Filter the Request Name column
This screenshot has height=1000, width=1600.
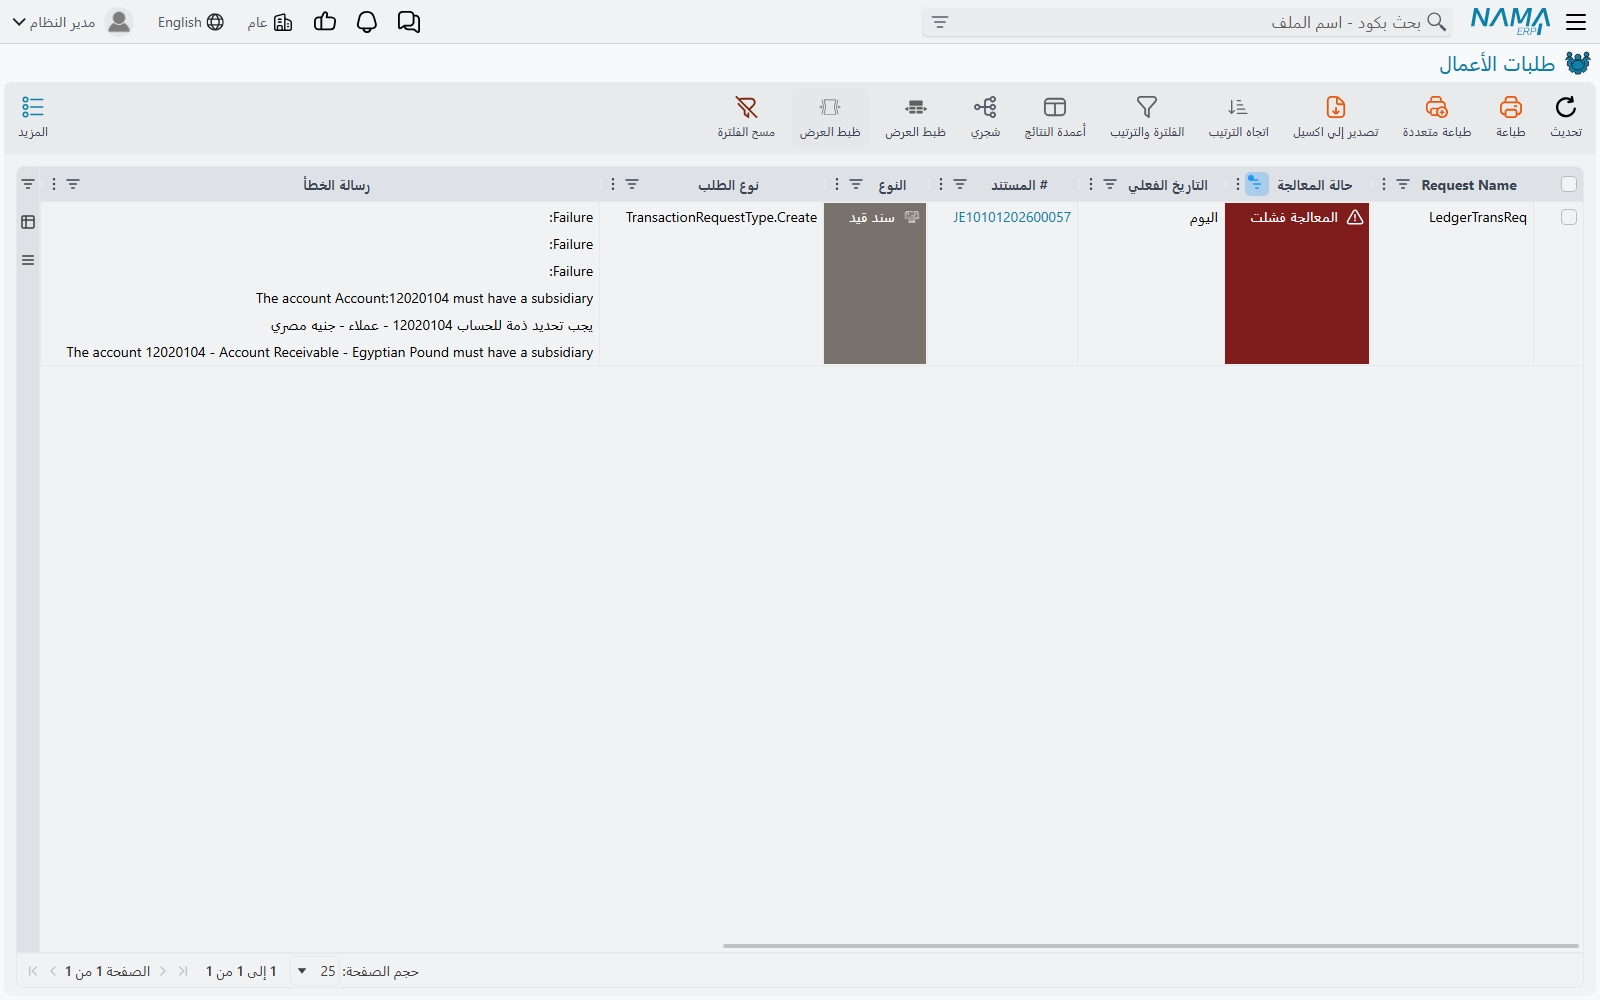point(1403,184)
